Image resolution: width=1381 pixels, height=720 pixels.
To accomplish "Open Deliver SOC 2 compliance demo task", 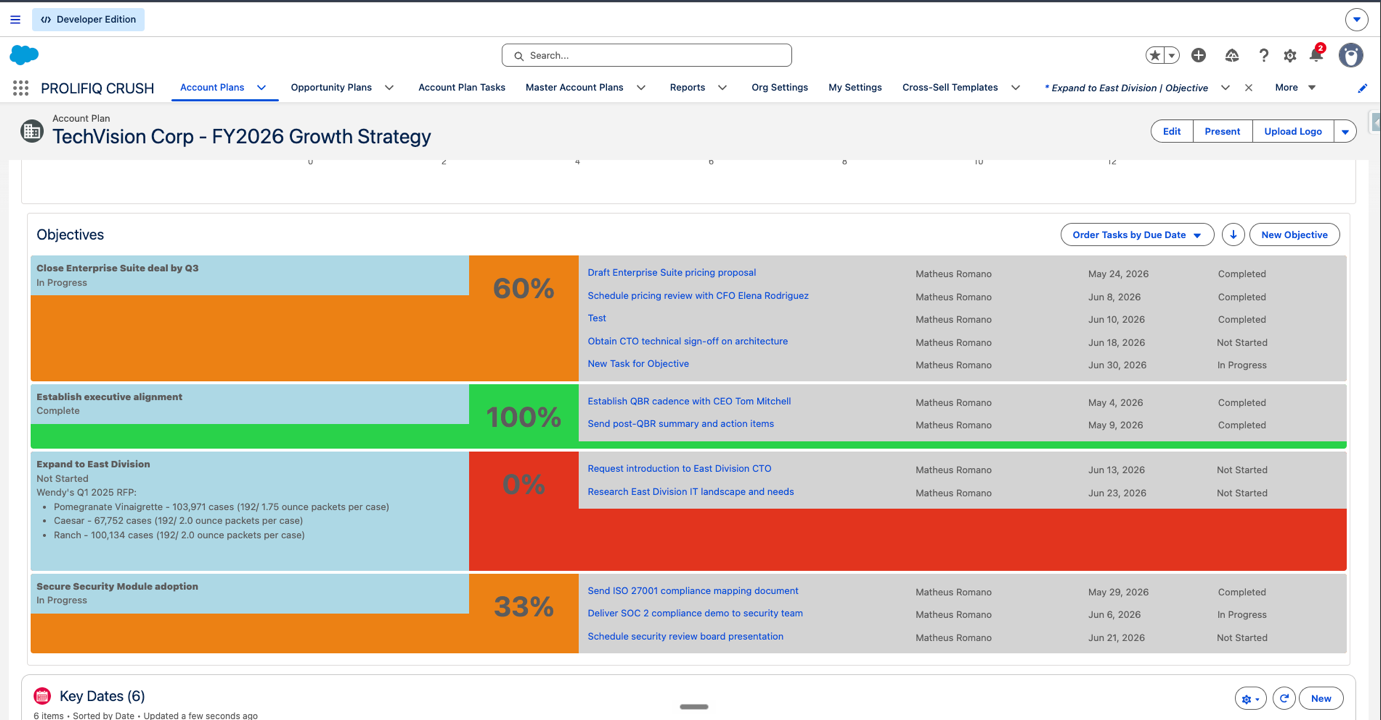I will tap(695, 614).
